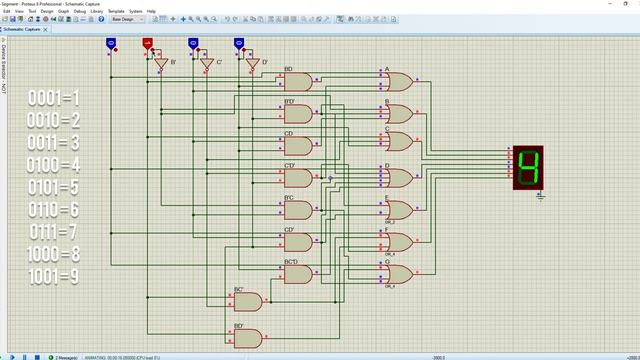The width and height of the screenshot is (640, 360).
Task: Open the Bill of Materials toolbar icon
Action: (x=76, y=19)
